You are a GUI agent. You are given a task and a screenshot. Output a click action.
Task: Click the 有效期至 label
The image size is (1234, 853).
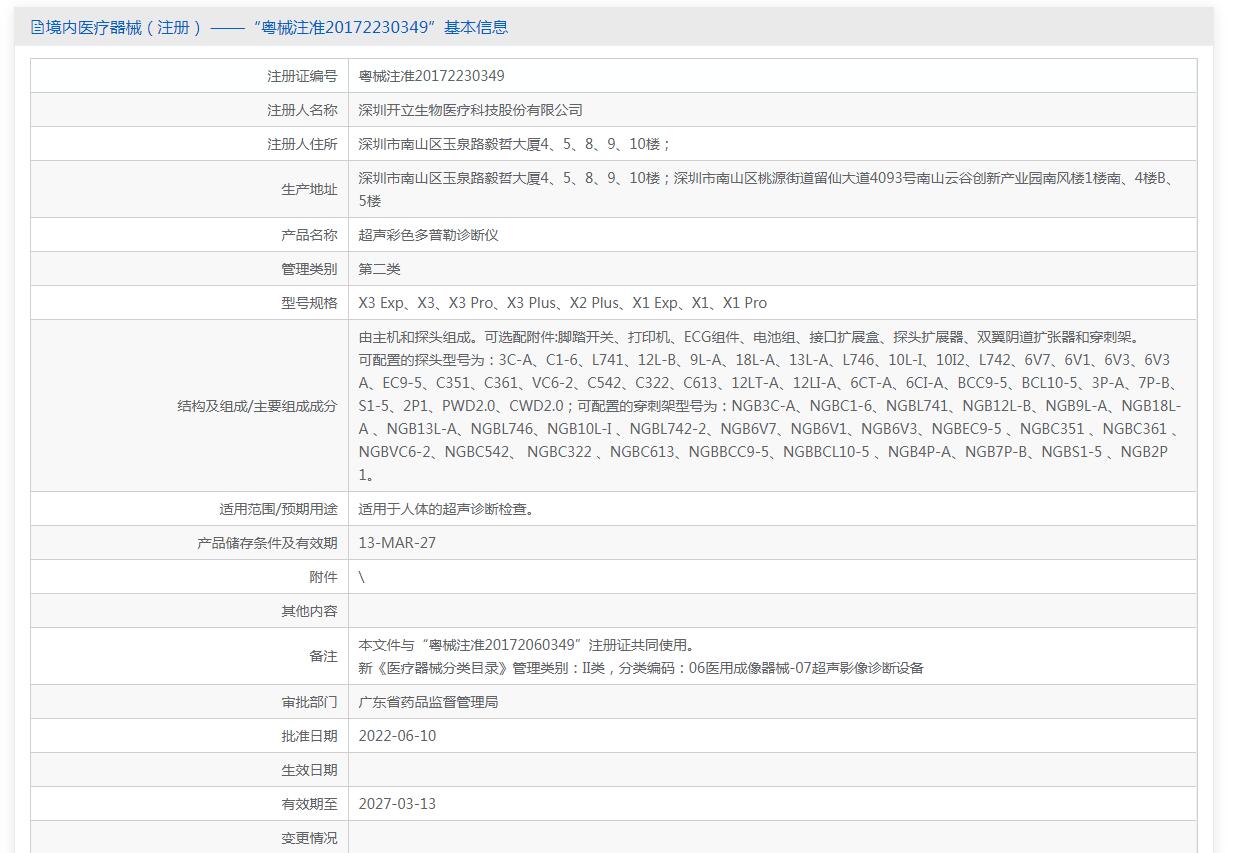(x=309, y=804)
